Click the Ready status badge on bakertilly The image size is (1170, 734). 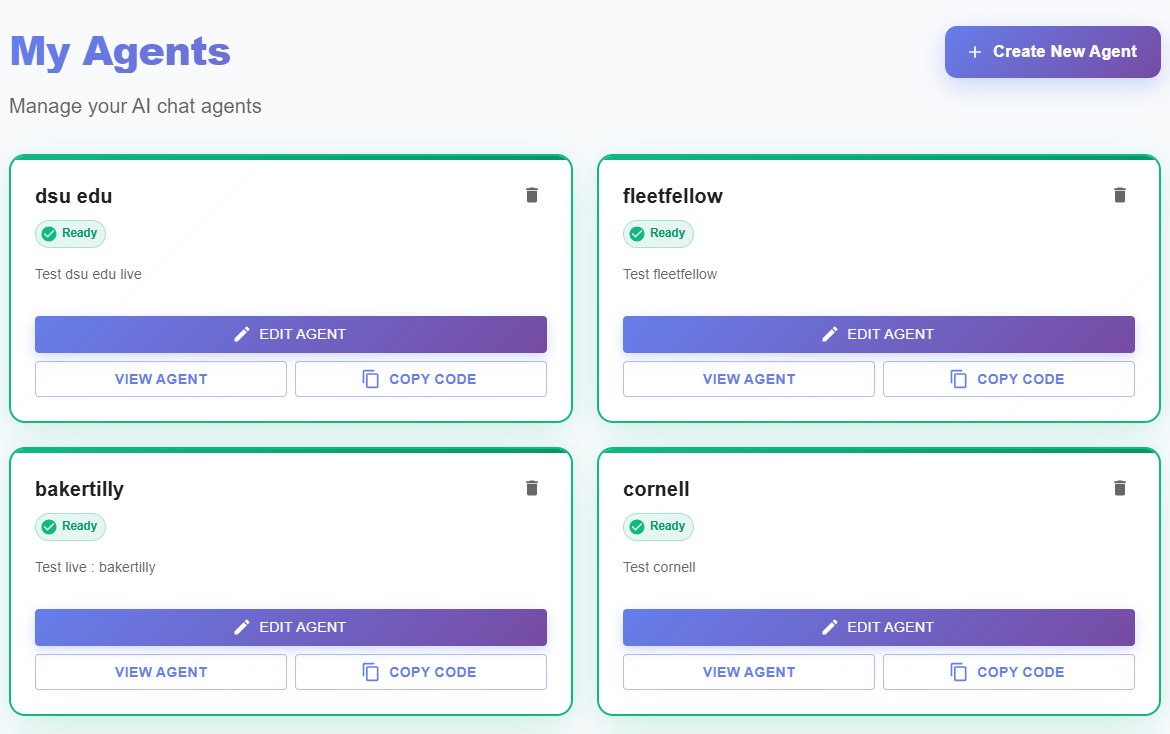pos(70,527)
